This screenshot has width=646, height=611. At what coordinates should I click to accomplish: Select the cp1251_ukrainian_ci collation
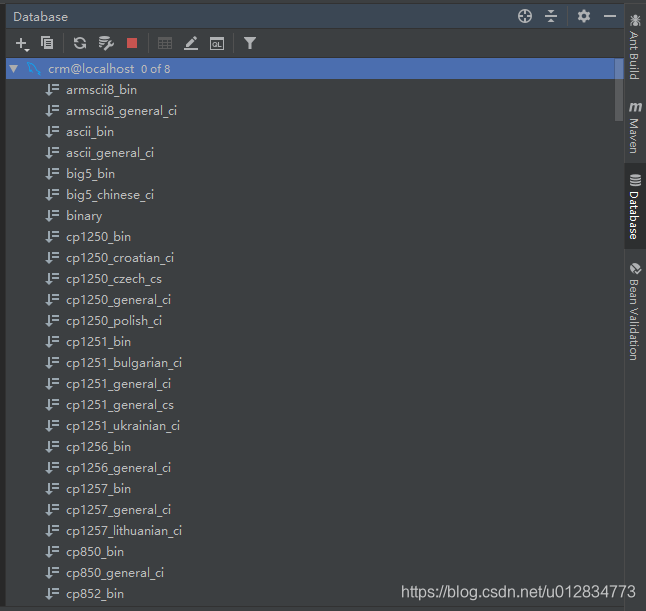click(123, 426)
